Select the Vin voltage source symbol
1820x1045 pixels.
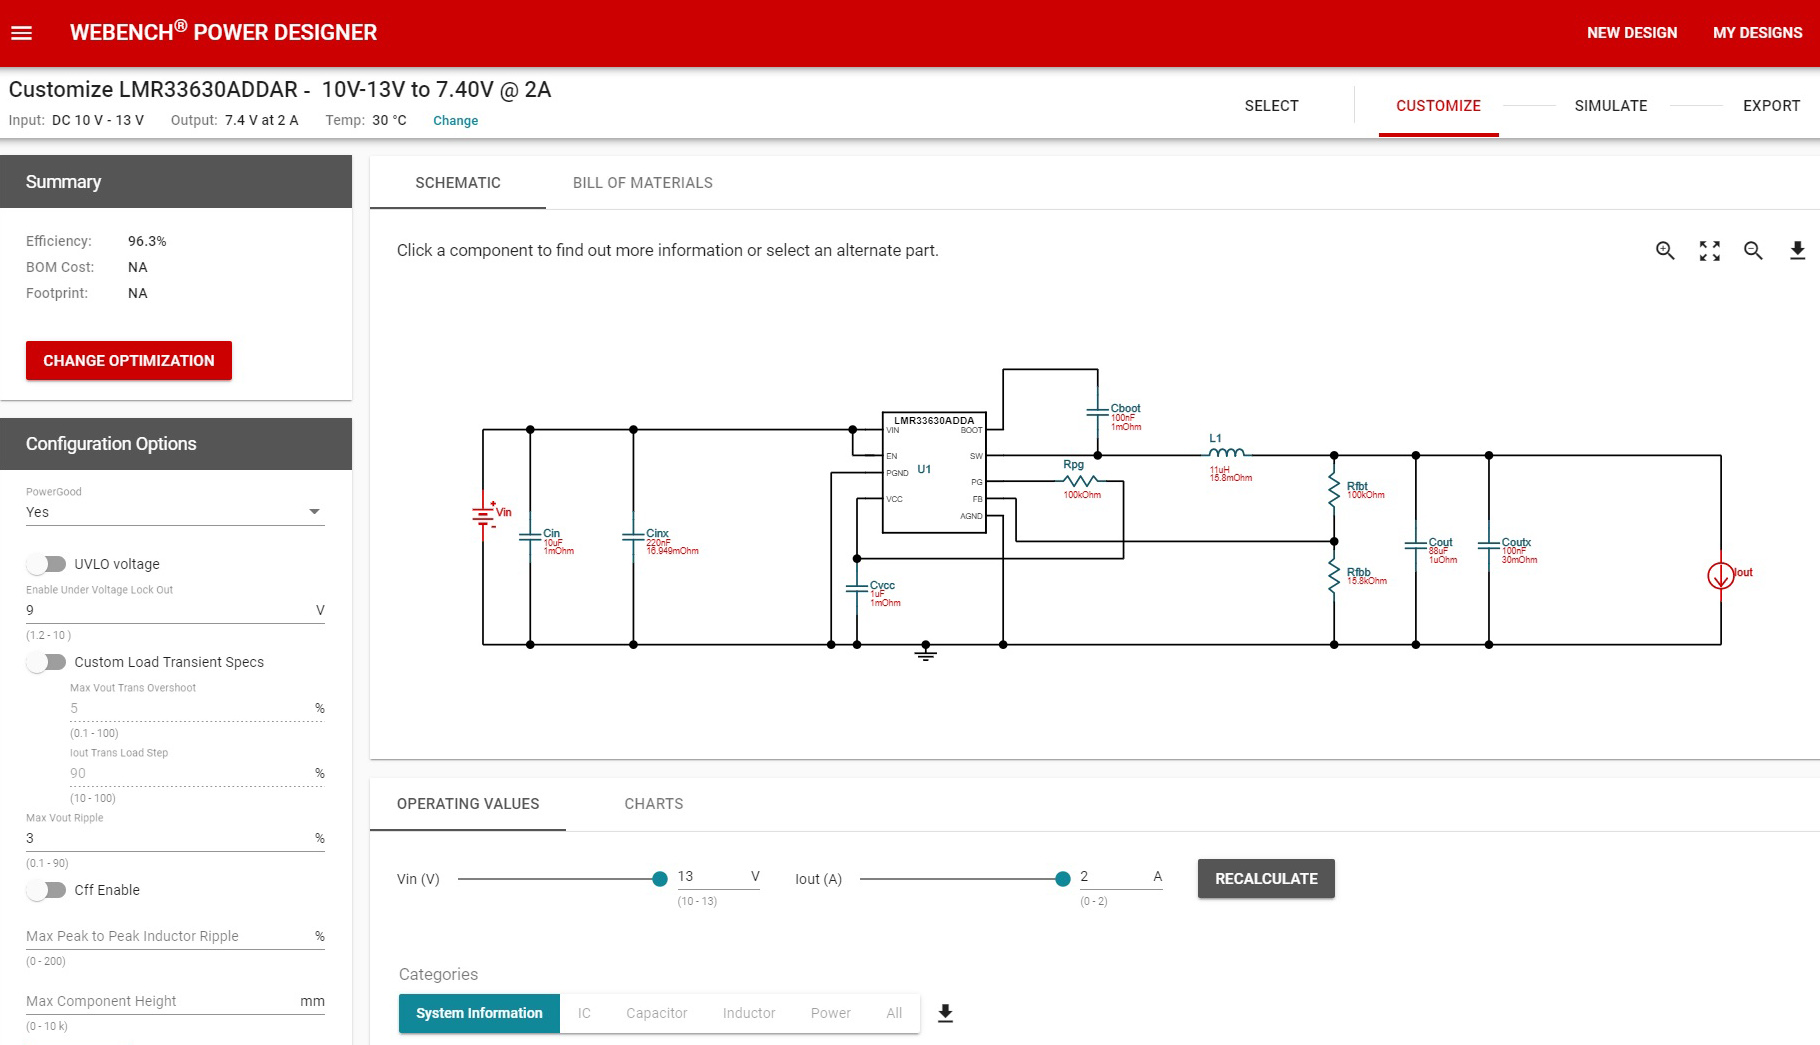[x=485, y=514]
